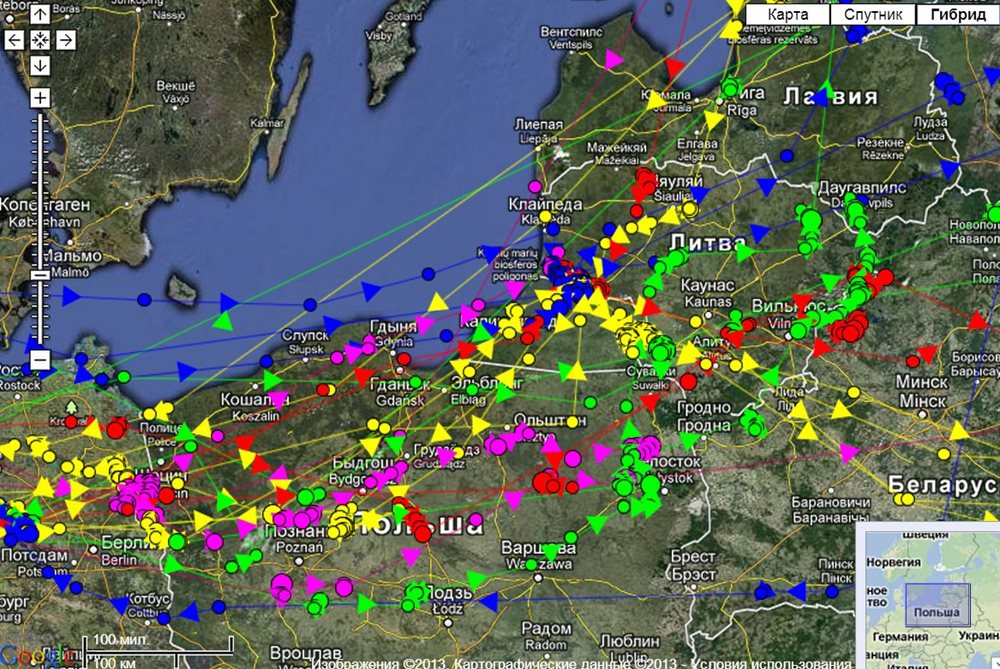Click the Люблин city label
The height and width of the screenshot is (669, 1000).
point(629,640)
